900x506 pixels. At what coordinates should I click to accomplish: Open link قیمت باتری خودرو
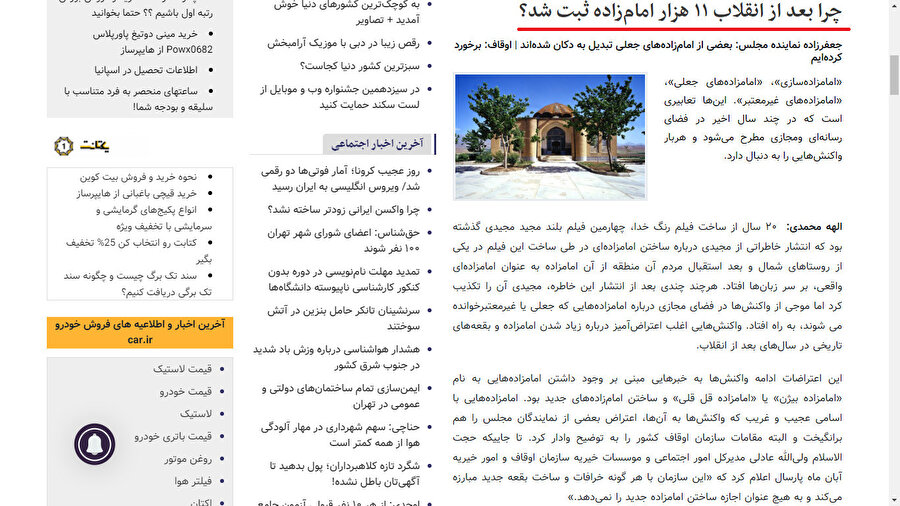coord(173,437)
